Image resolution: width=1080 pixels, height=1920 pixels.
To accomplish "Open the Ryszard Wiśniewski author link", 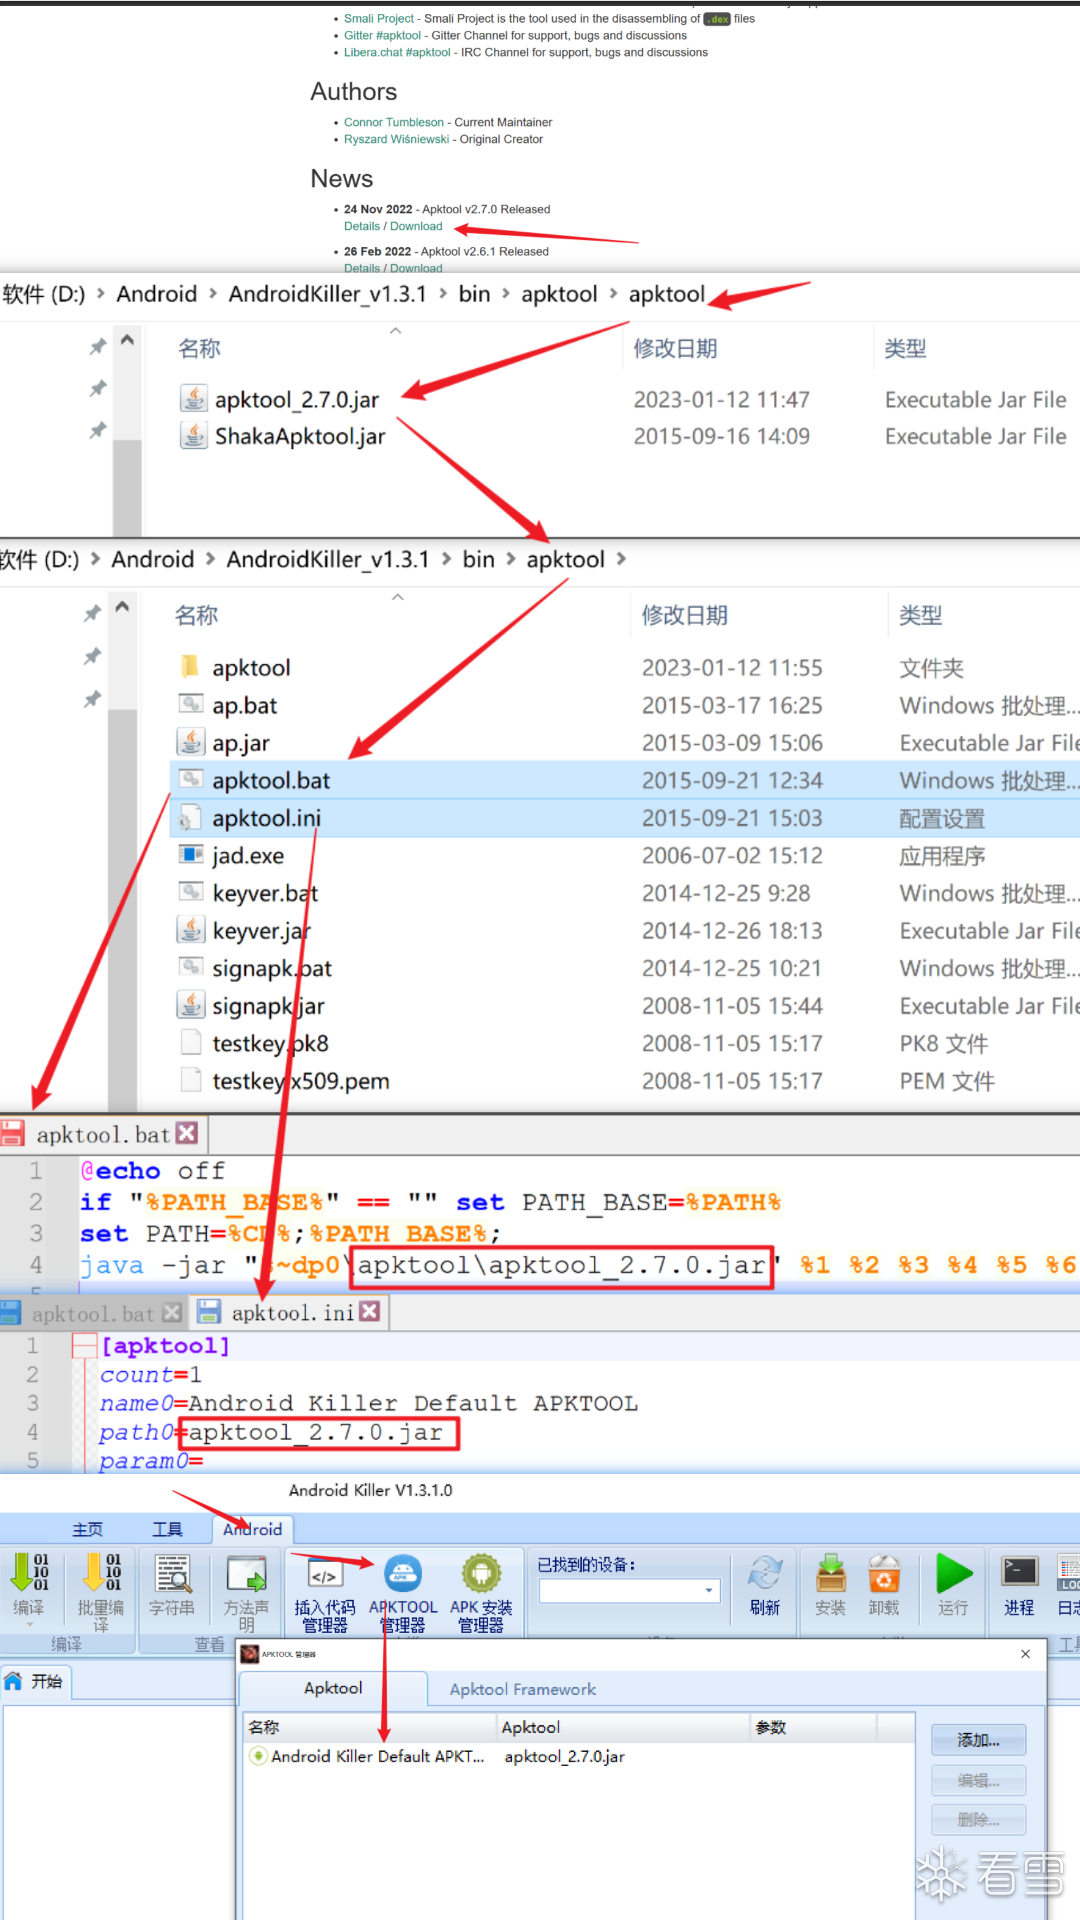I will [x=397, y=139].
